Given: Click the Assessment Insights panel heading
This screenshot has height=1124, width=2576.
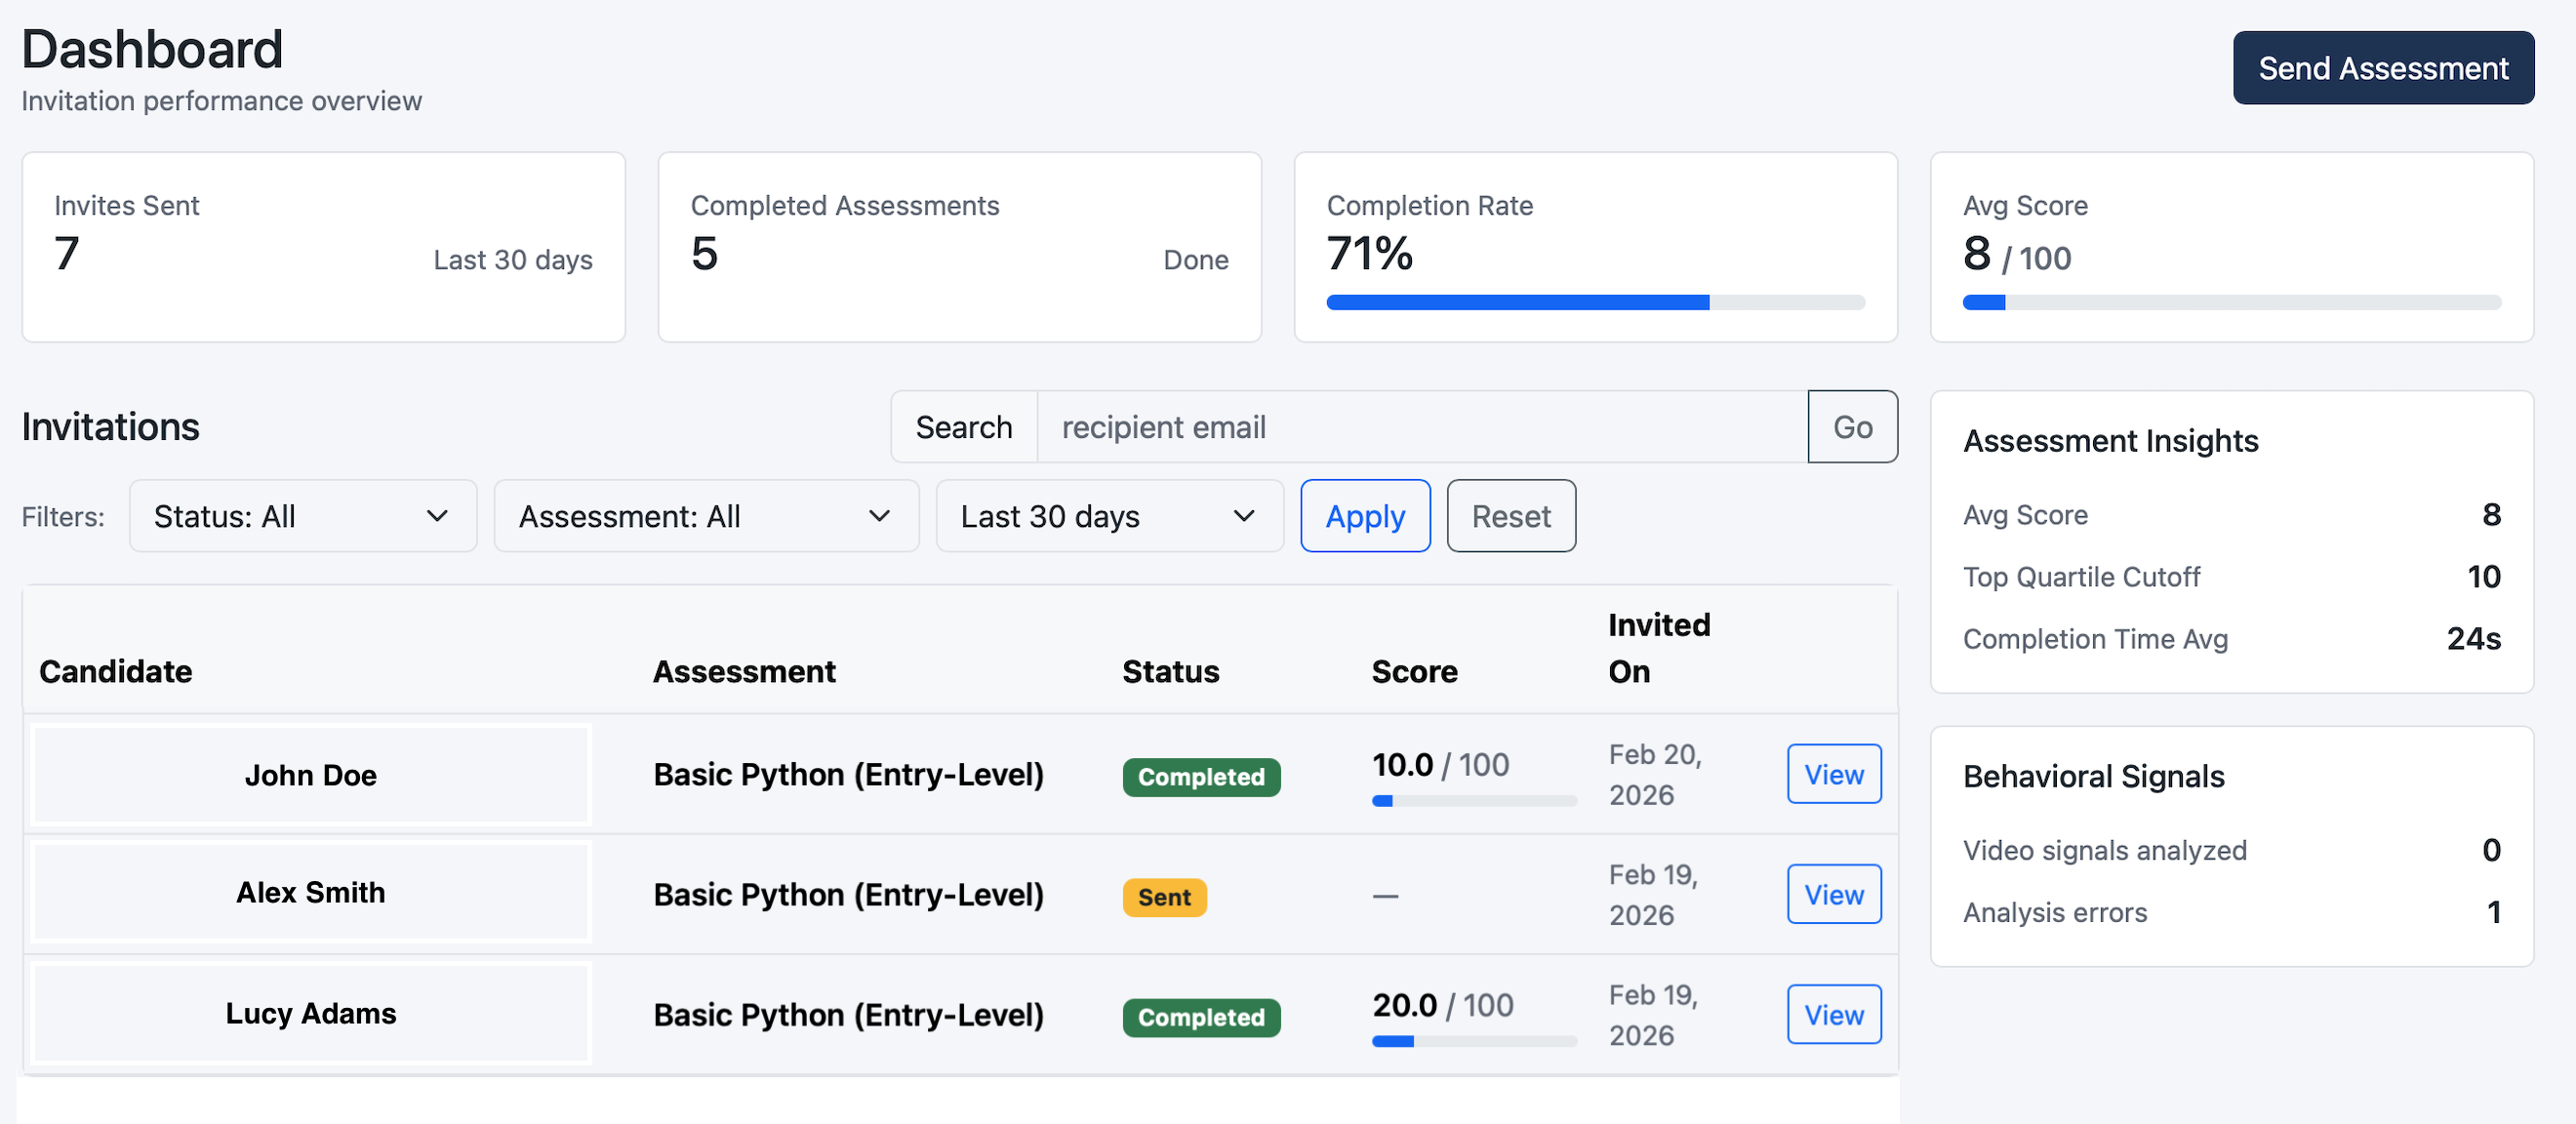Looking at the screenshot, I should click(x=2111, y=440).
